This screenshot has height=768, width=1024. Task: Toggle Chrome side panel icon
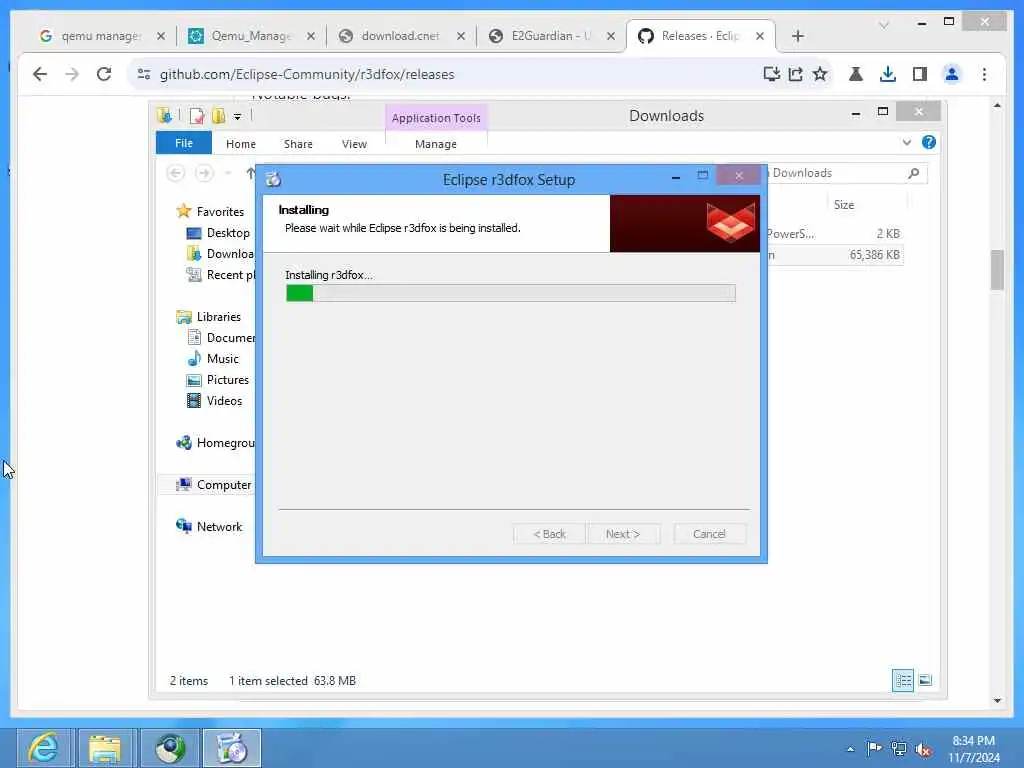(x=920, y=74)
